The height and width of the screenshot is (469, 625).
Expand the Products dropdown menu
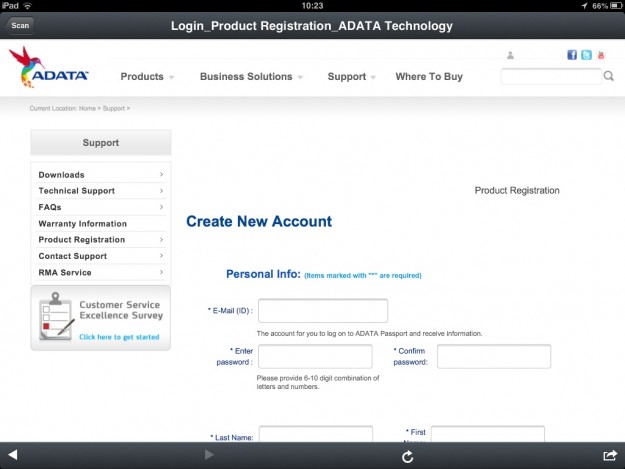tap(147, 77)
